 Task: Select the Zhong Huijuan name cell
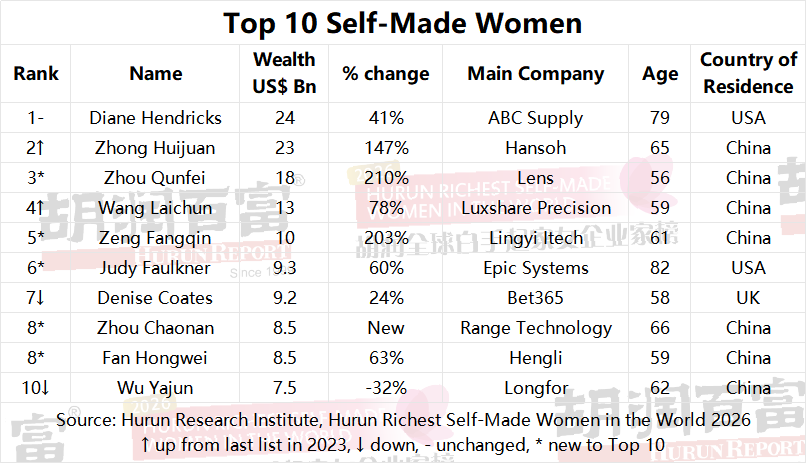coord(156,148)
